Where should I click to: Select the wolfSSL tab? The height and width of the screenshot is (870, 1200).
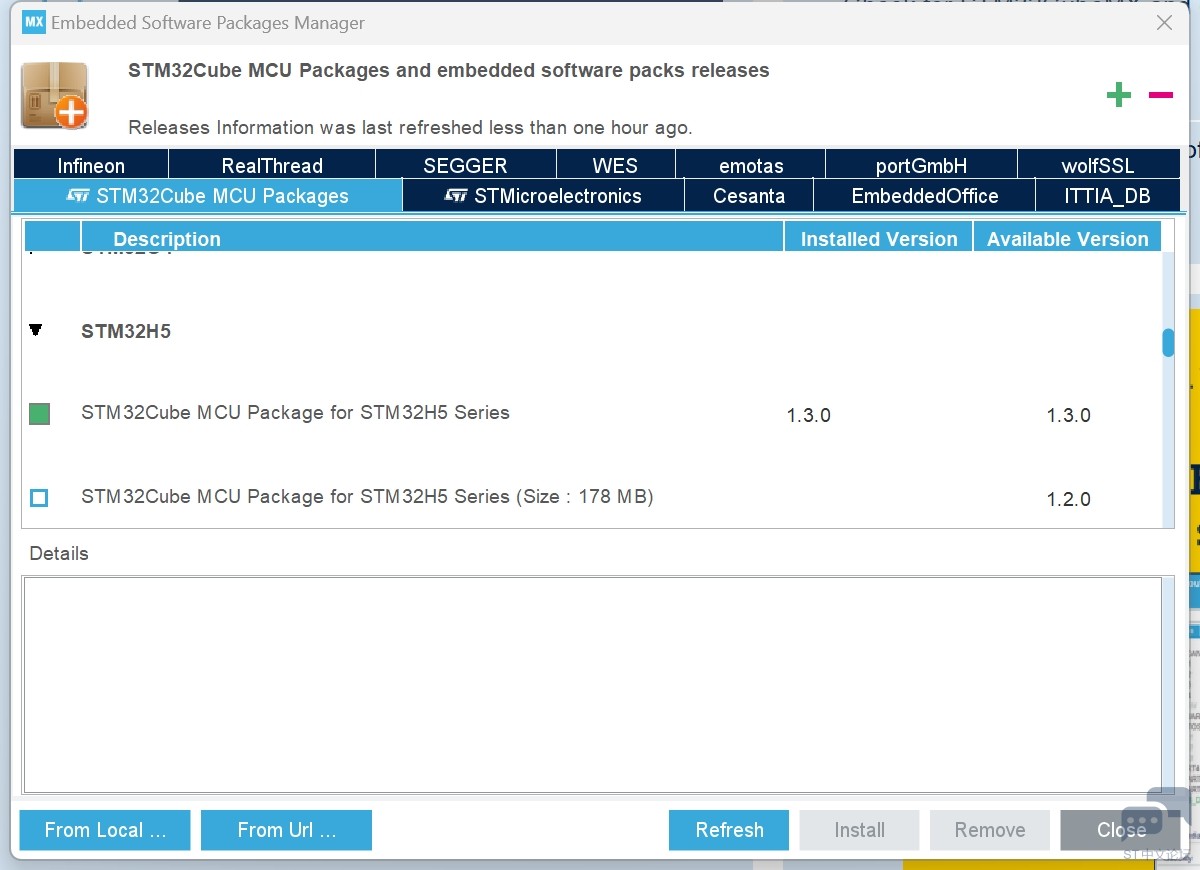(x=1098, y=165)
